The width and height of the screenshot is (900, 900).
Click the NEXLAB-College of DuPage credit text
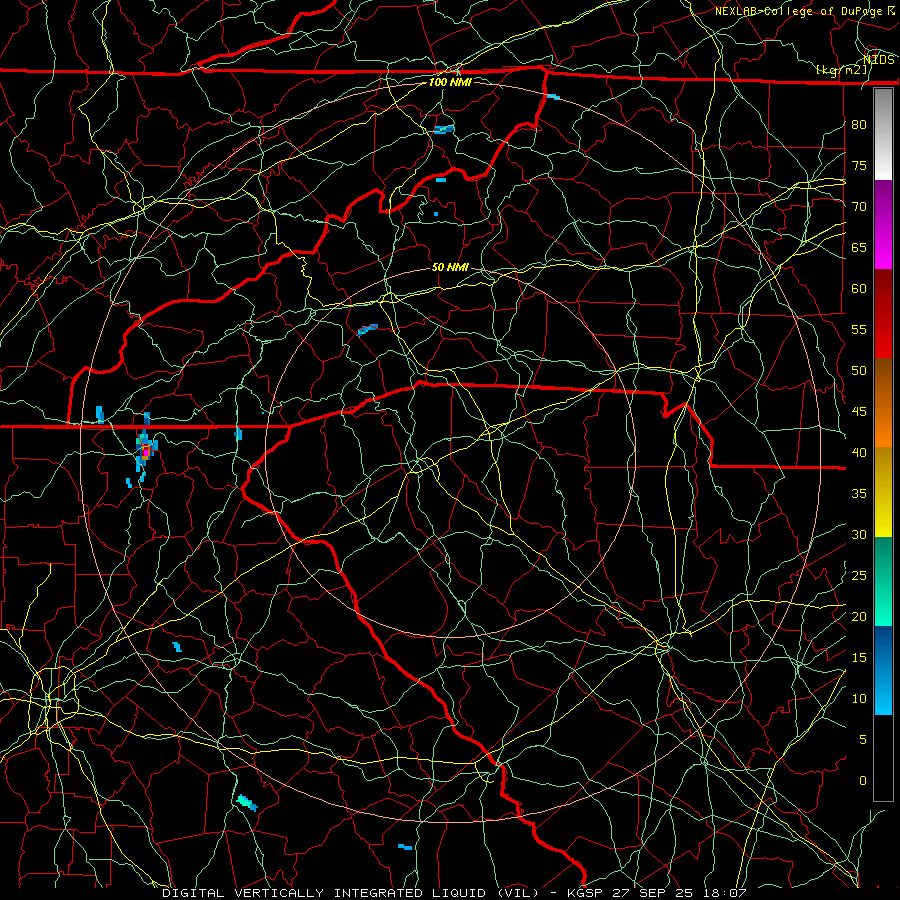pos(804,11)
